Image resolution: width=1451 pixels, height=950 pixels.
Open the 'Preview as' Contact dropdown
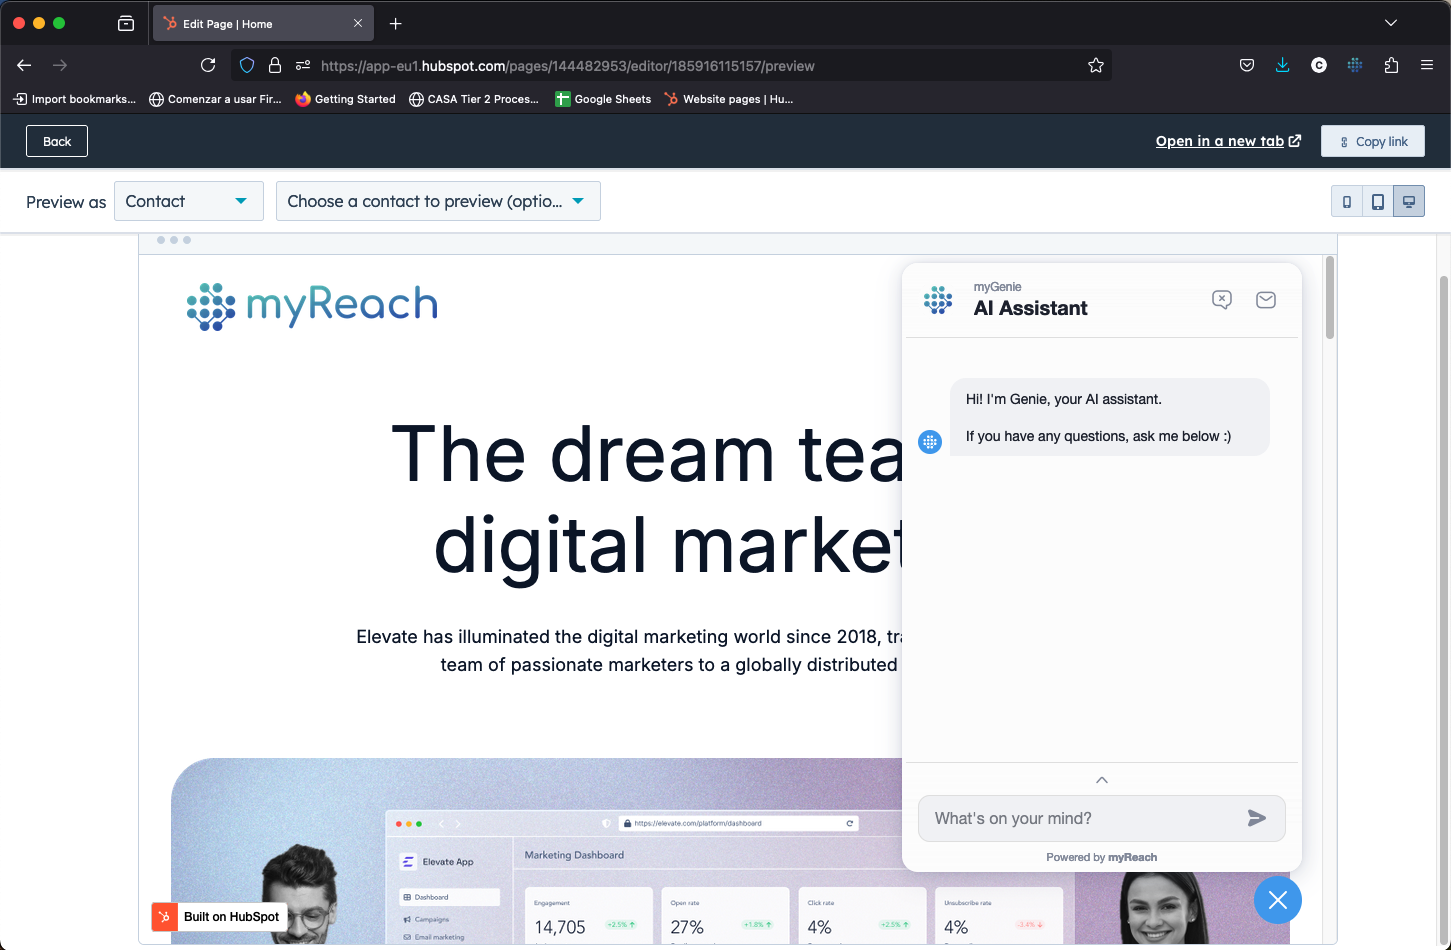pyautogui.click(x=188, y=201)
